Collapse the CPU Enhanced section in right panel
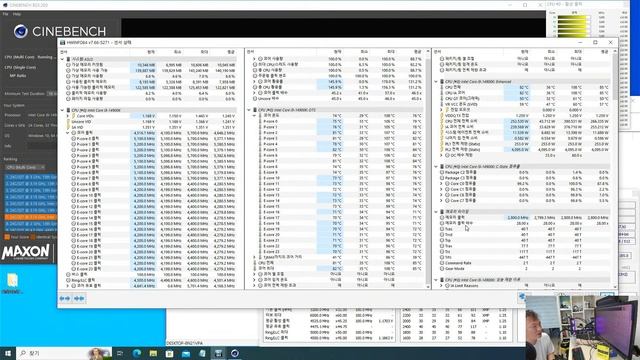640x360 pixels. tap(436, 82)
